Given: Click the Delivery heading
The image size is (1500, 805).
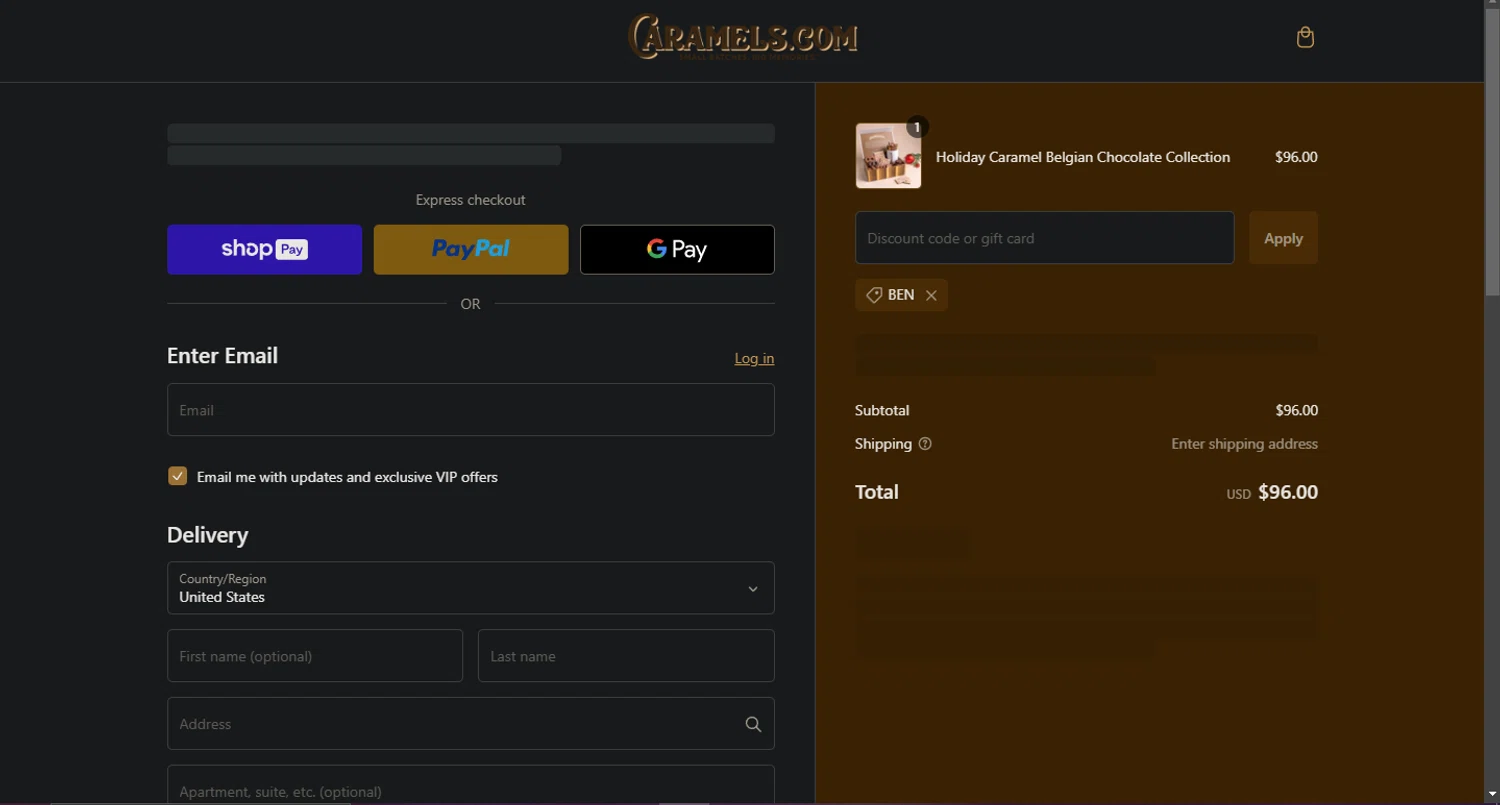Looking at the screenshot, I should [x=207, y=535].
